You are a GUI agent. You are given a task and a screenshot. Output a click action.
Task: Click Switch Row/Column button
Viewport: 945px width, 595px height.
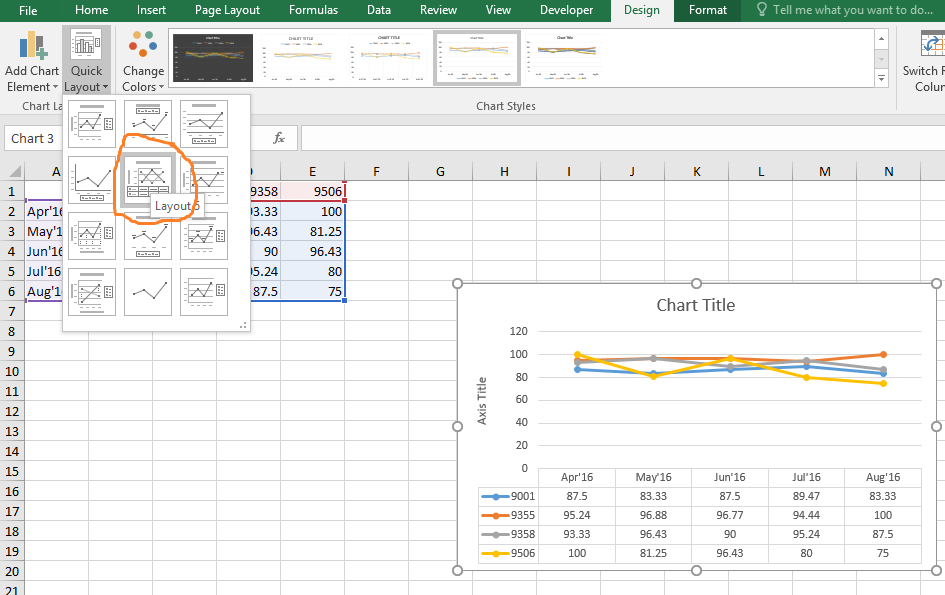(924, 60)
